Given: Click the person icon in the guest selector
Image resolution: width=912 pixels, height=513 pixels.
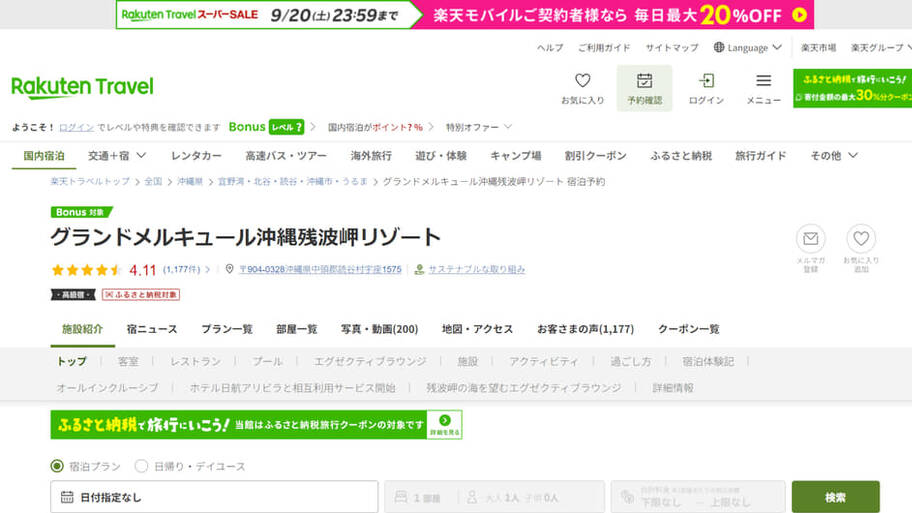Looking at the screenshot, I should 472,497.
